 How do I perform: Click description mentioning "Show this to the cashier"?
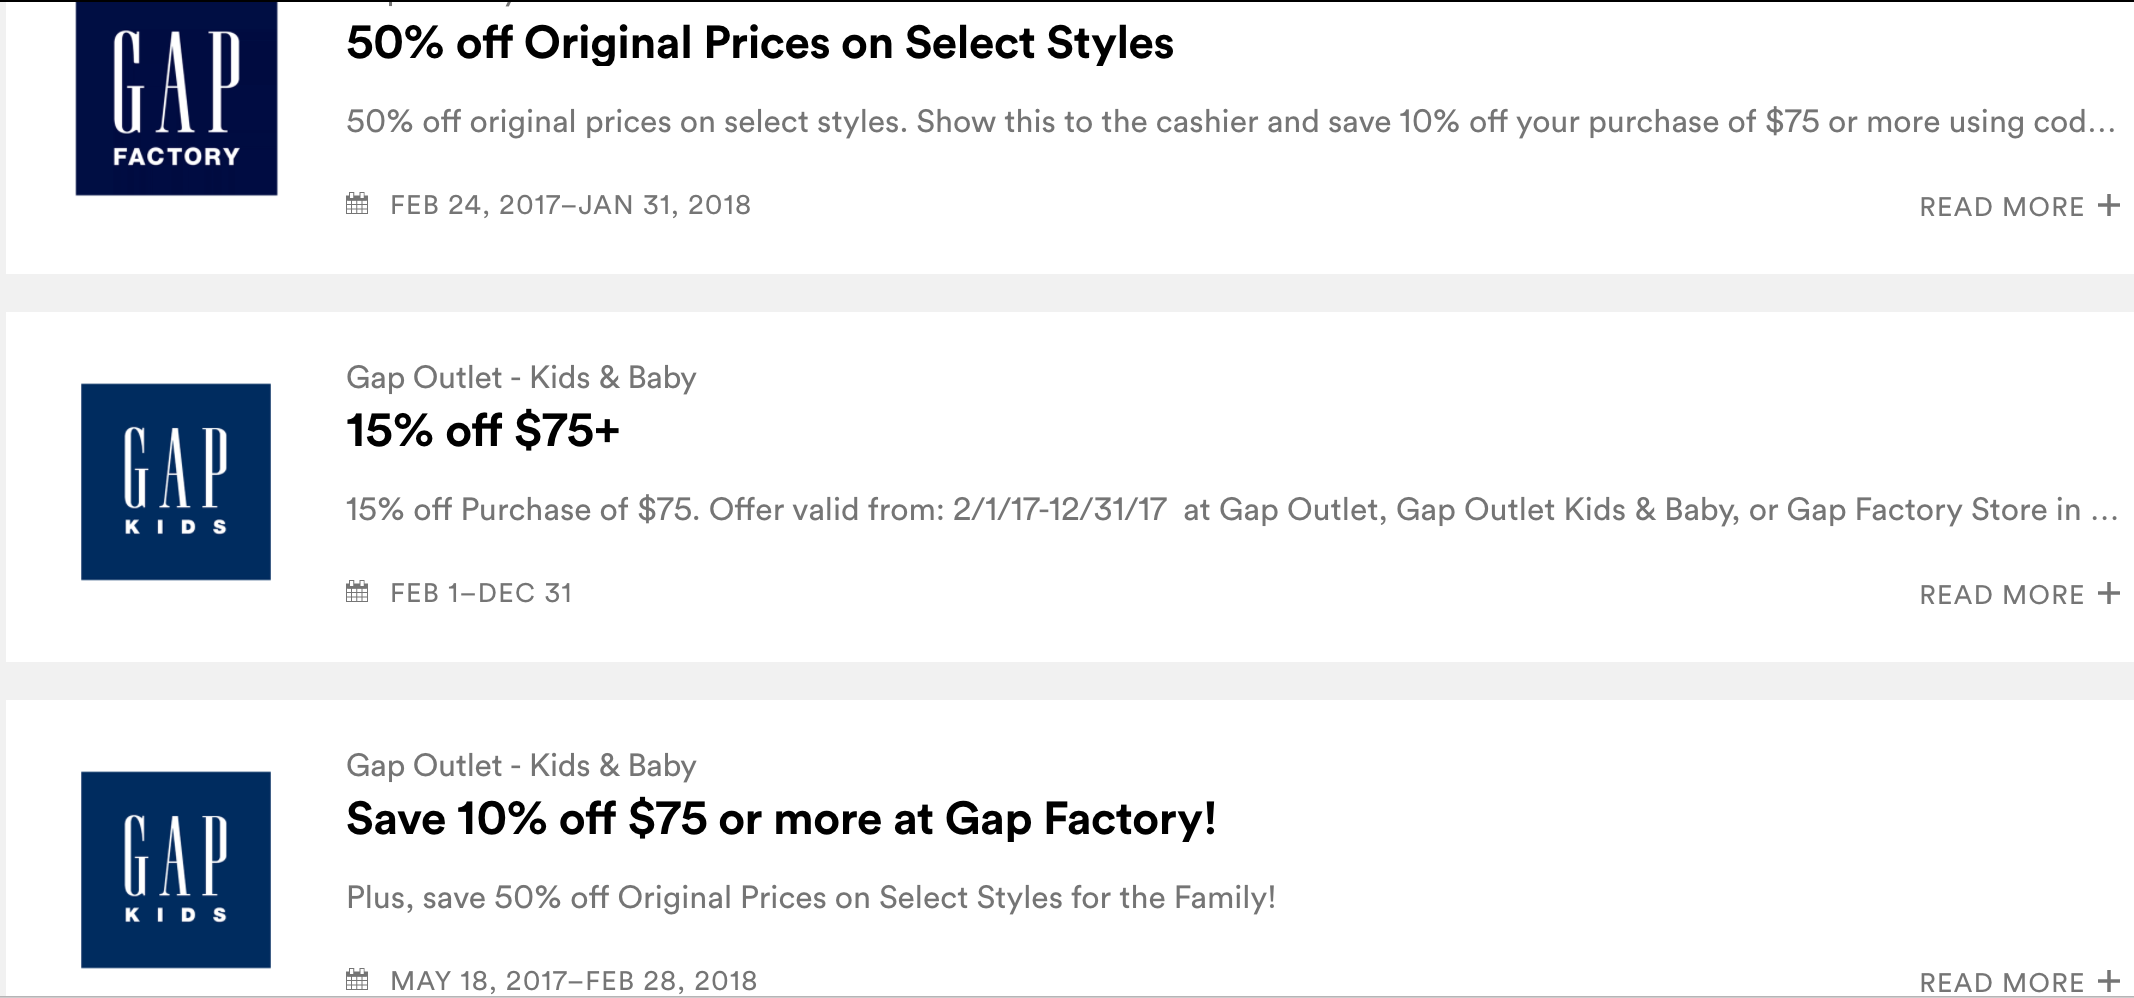click(x=1230, y=122)
